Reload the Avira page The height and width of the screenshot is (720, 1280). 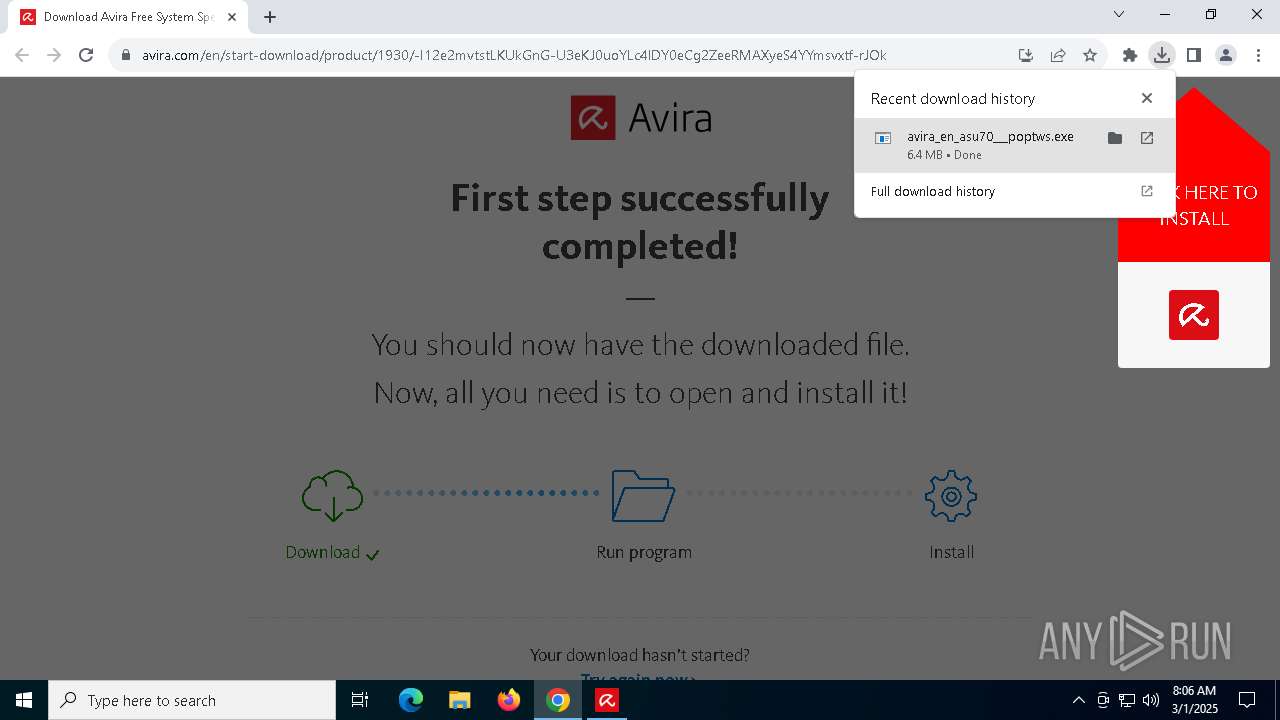pyautogui.click(x=86, y=55)
